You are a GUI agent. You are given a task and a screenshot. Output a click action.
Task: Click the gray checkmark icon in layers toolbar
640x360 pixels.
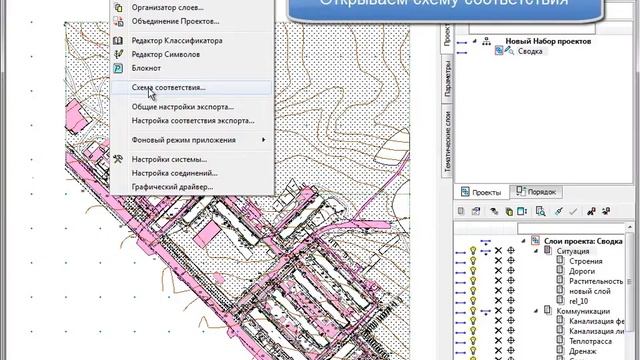(573, 211)
